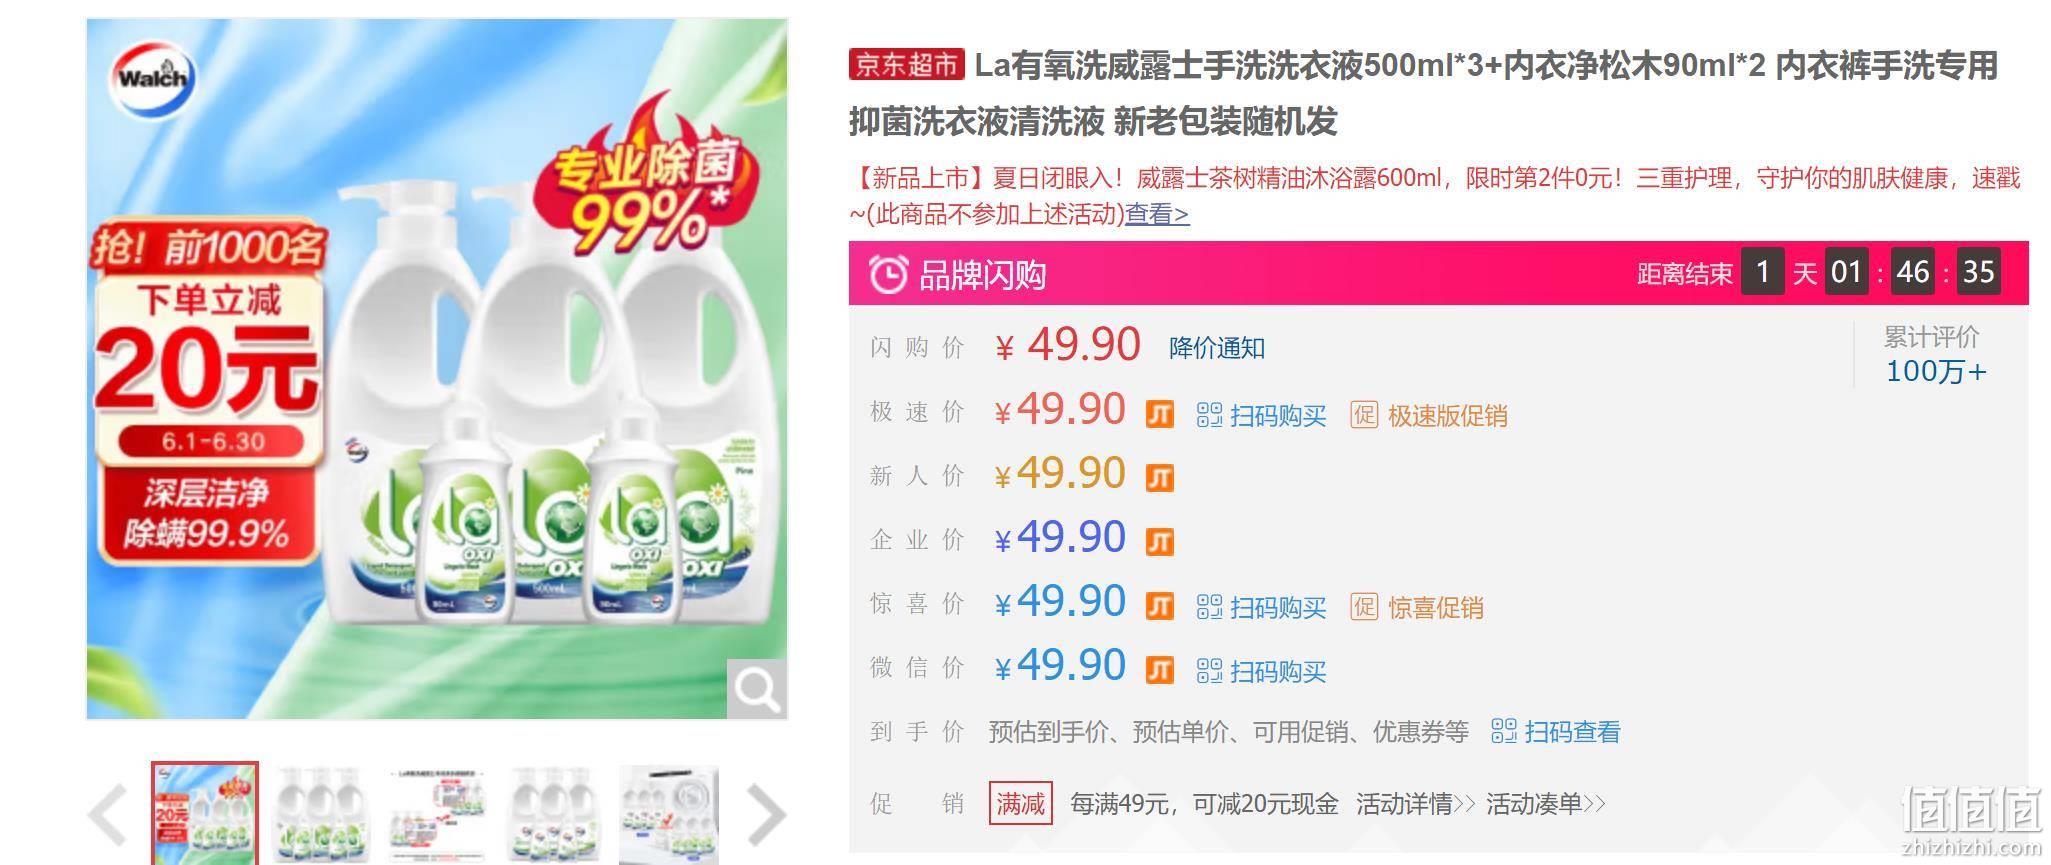This screenshot has width=2051, height=865.
Task: Select the first selected product thumbnail
Action: click(205, 813)
